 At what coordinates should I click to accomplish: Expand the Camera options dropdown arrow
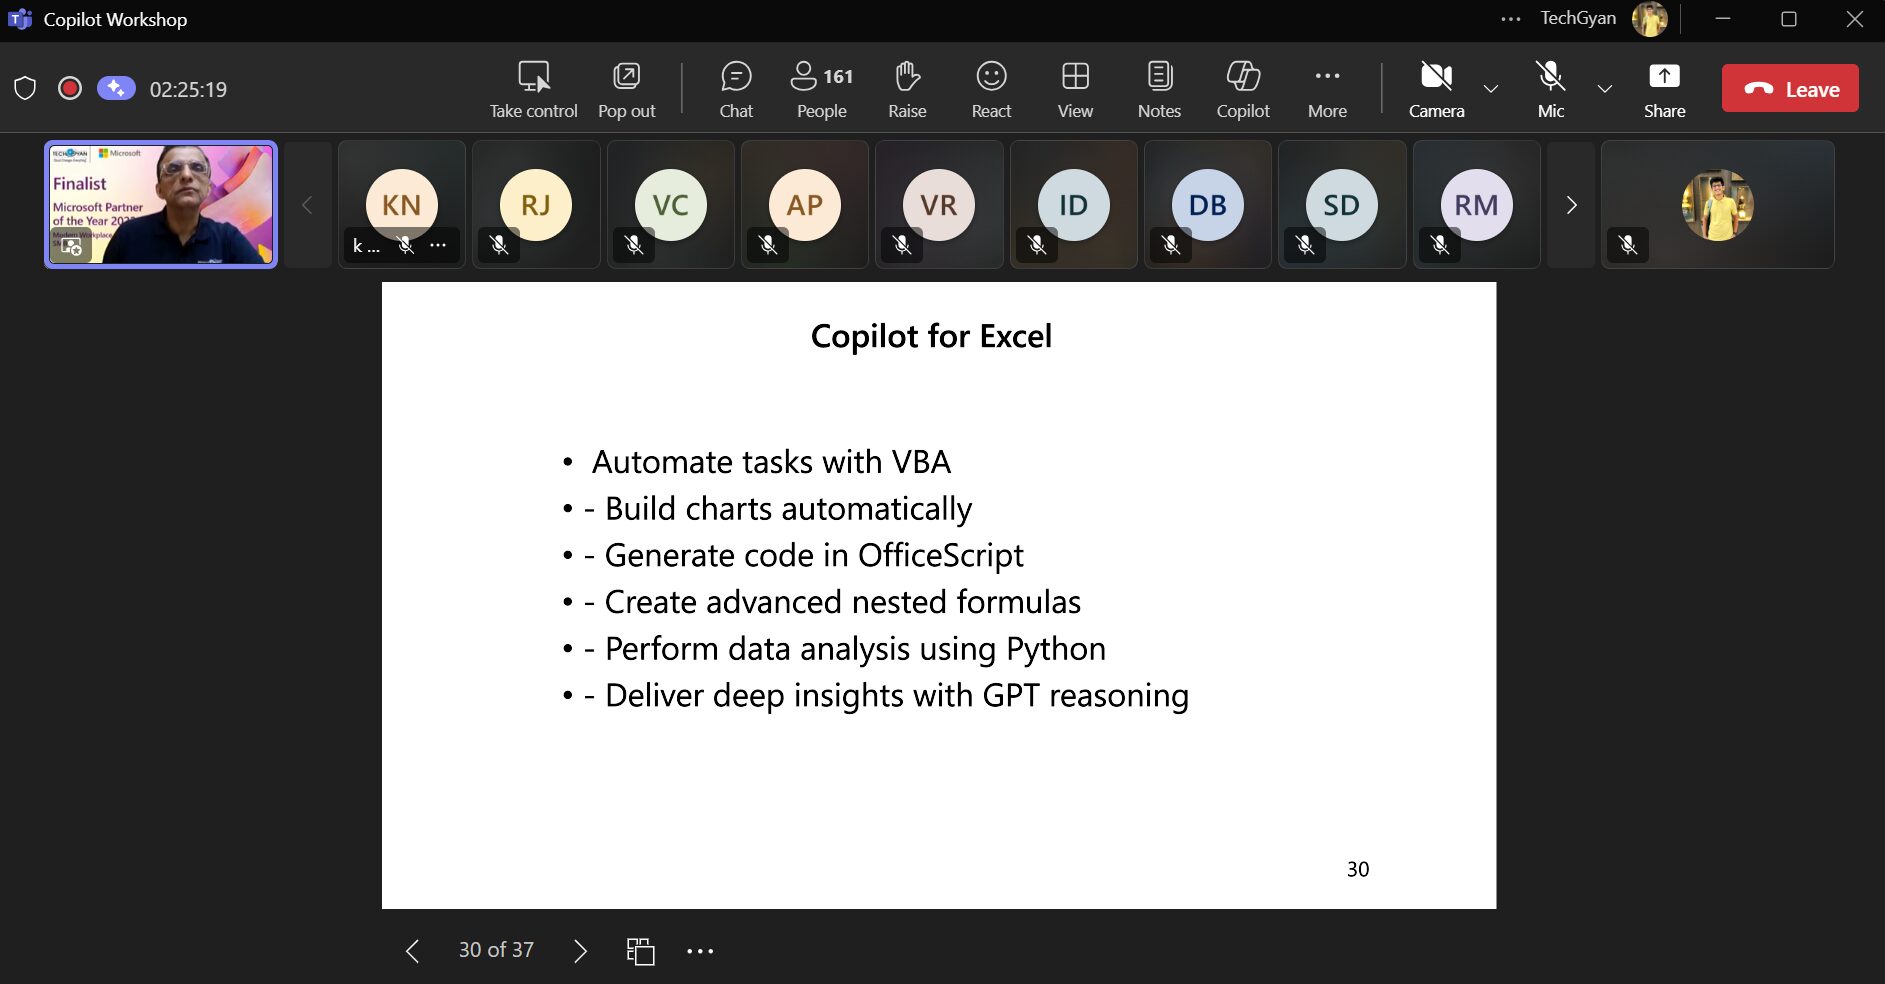[1491, 89]
